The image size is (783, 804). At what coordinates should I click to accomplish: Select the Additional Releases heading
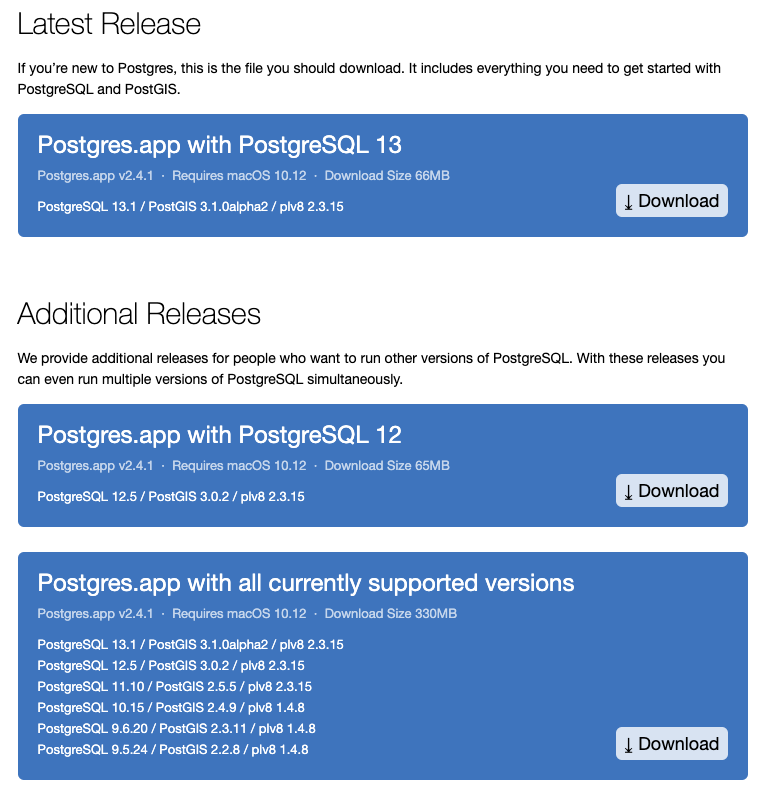(x=139, y=314)
